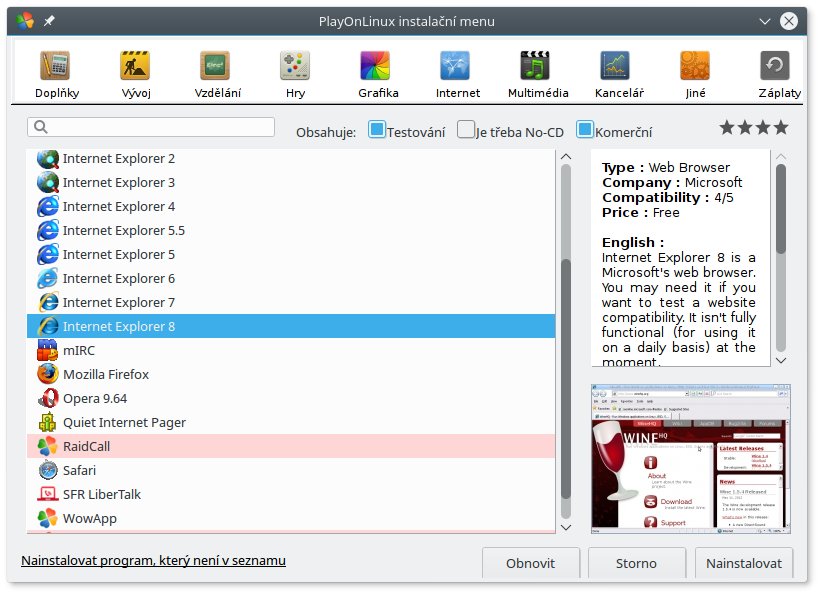The width and height of the screenshot is (820, 595).
Task: Click the search input field
Action: tap(151, 127)
